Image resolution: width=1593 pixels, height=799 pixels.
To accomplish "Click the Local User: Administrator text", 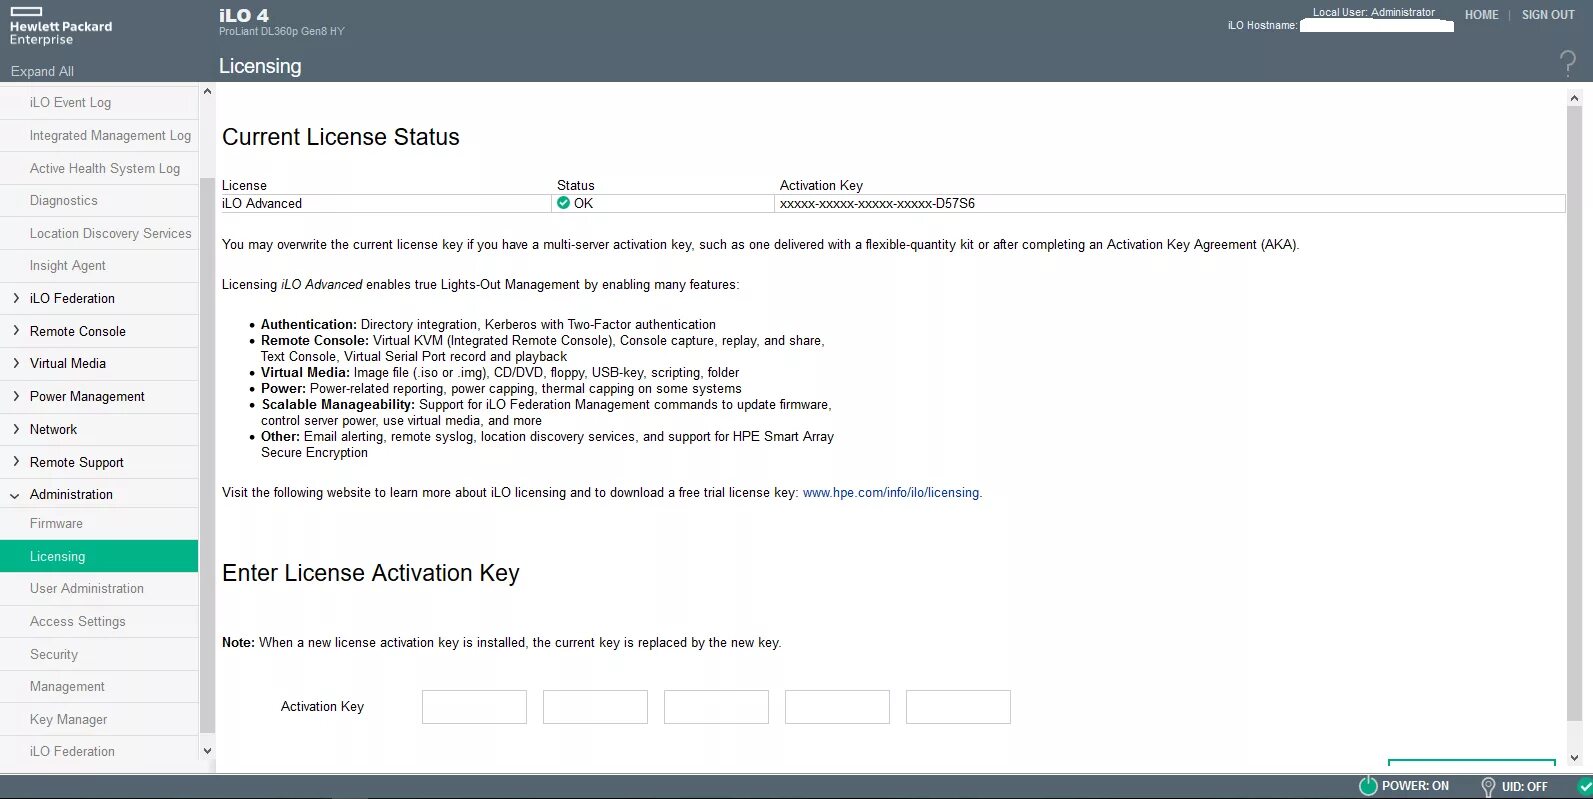I will click(x=1373, y=12).
